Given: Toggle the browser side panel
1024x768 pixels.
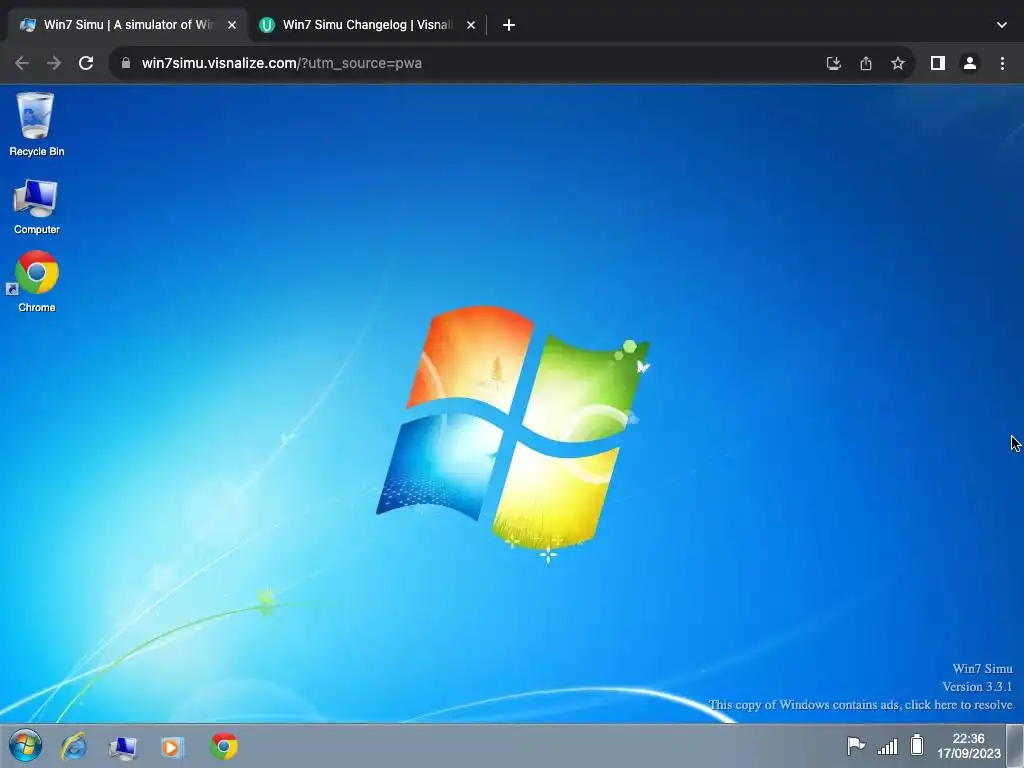Looking at the screenshot, I should pos(938,63).
